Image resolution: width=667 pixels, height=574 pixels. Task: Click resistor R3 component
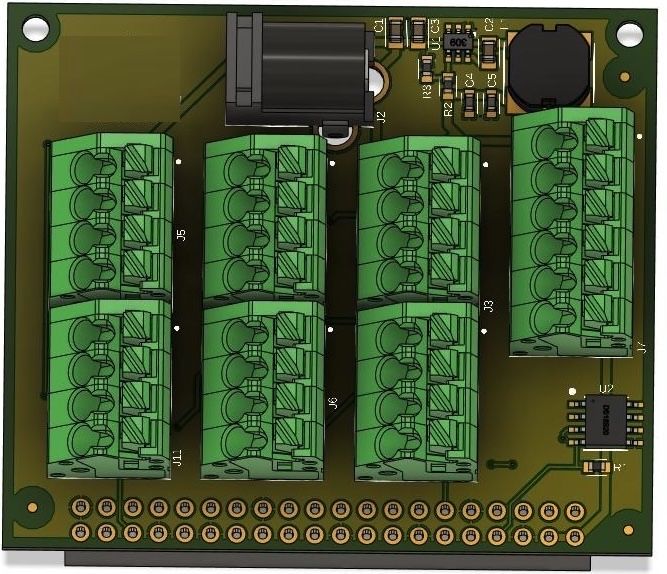point(427,69)
